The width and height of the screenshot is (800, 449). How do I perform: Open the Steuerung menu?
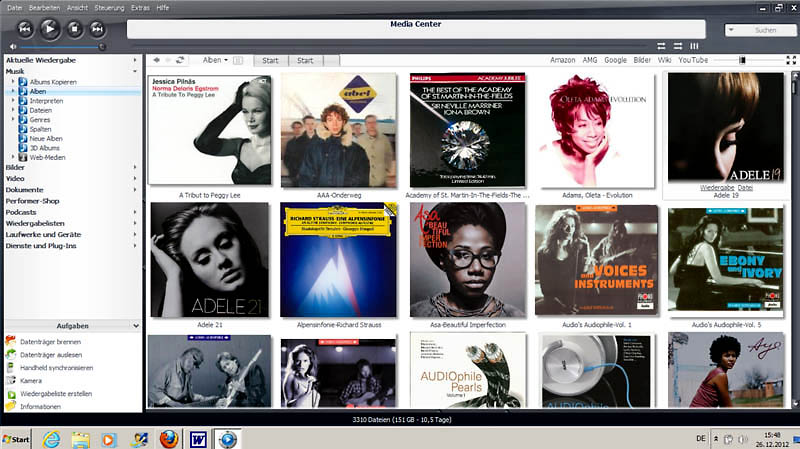[x=110, y=7]
